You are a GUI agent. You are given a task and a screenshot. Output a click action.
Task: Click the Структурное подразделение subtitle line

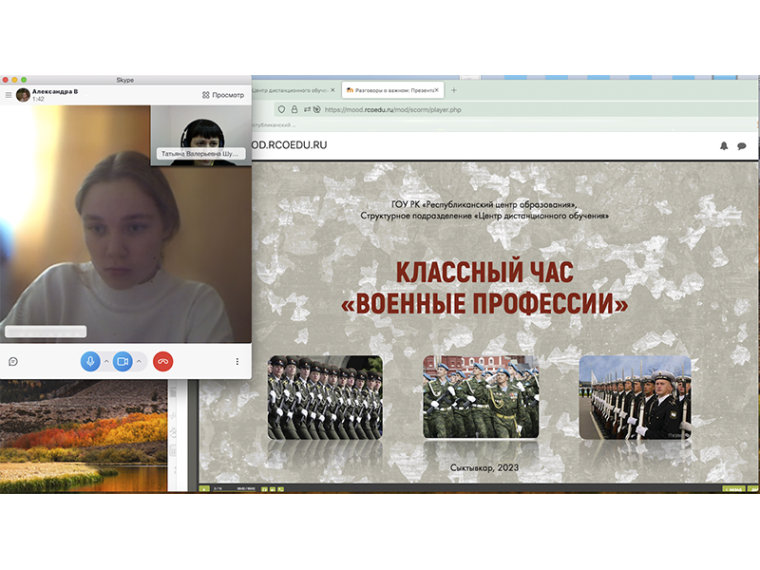(x=485, y=216)
